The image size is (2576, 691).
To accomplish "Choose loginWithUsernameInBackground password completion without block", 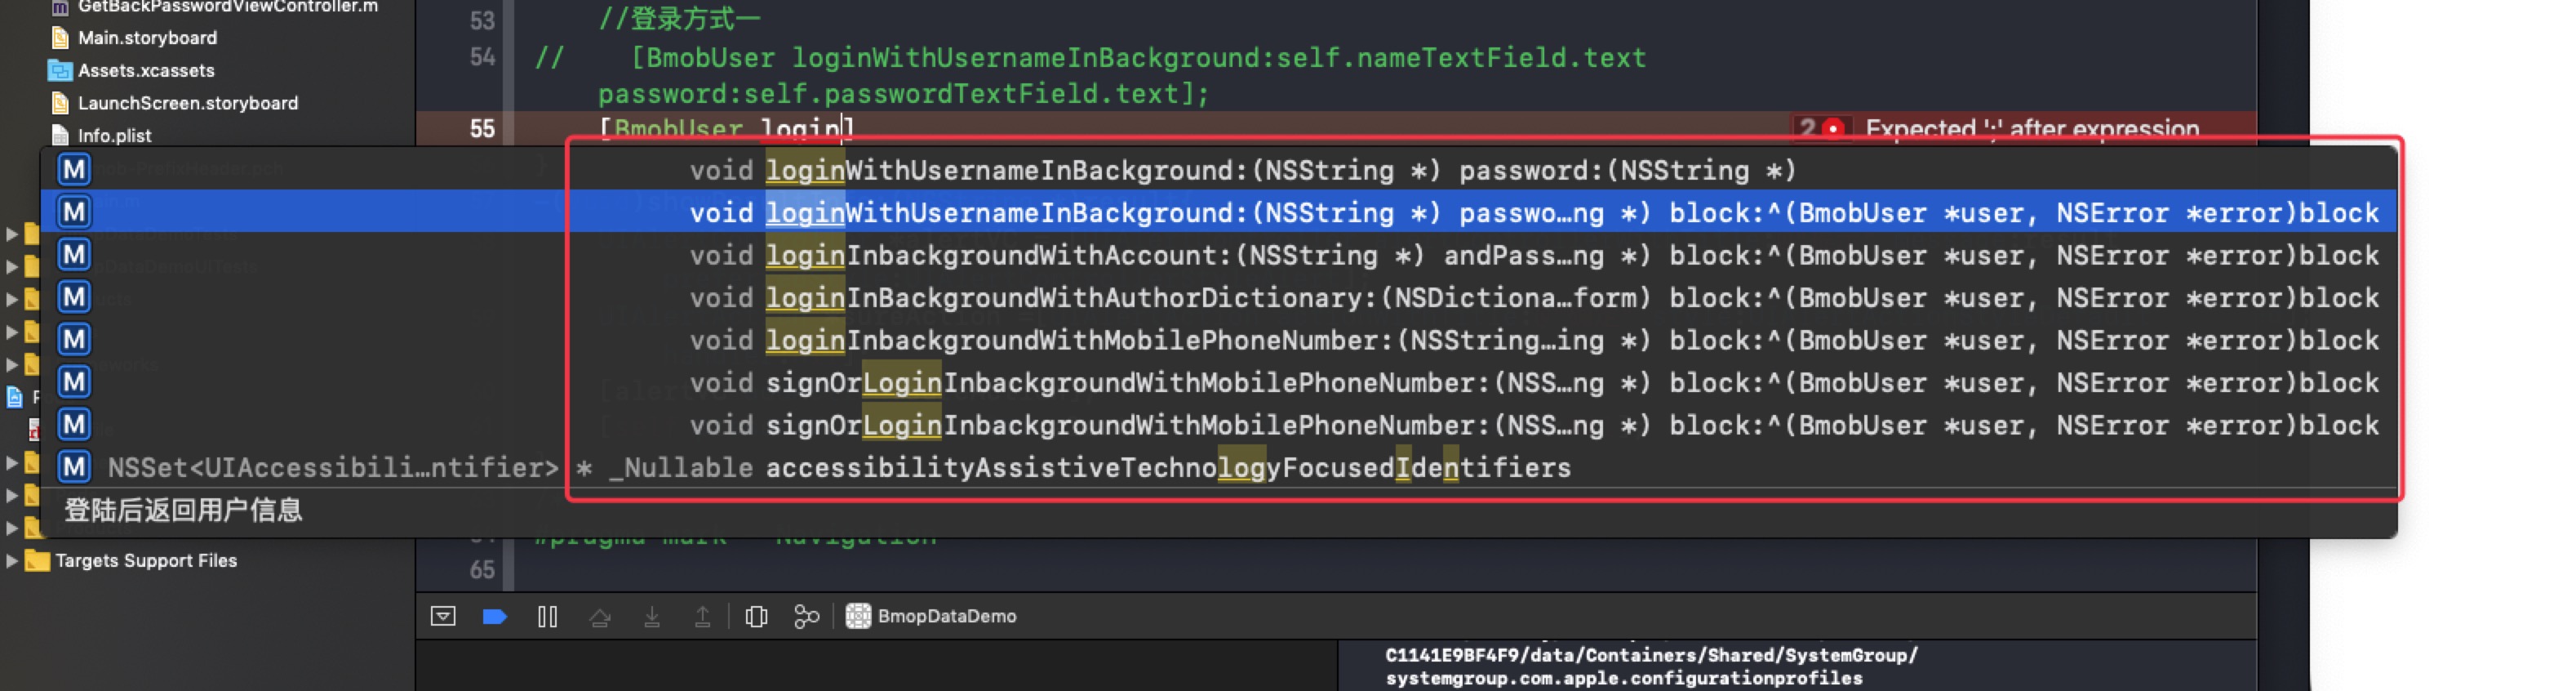I will [1219, 170].
